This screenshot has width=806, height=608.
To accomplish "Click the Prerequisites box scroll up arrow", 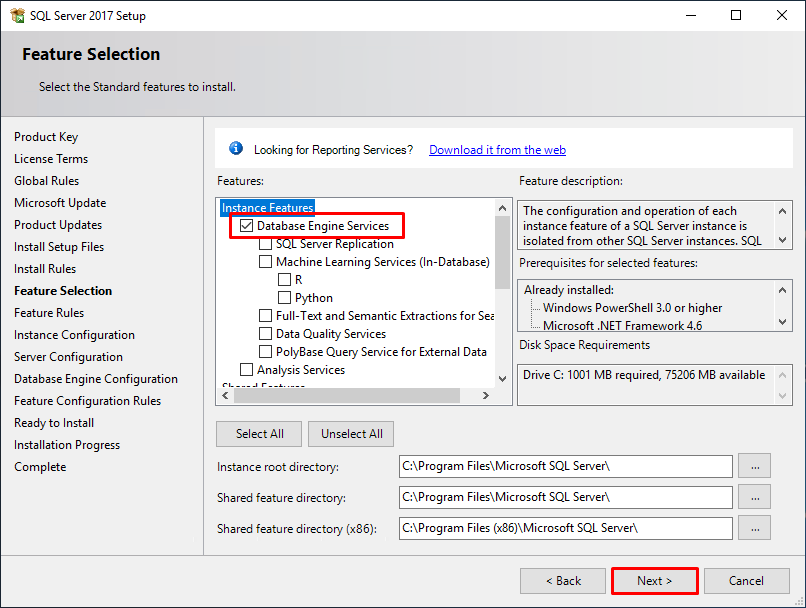I will point(782,290).
